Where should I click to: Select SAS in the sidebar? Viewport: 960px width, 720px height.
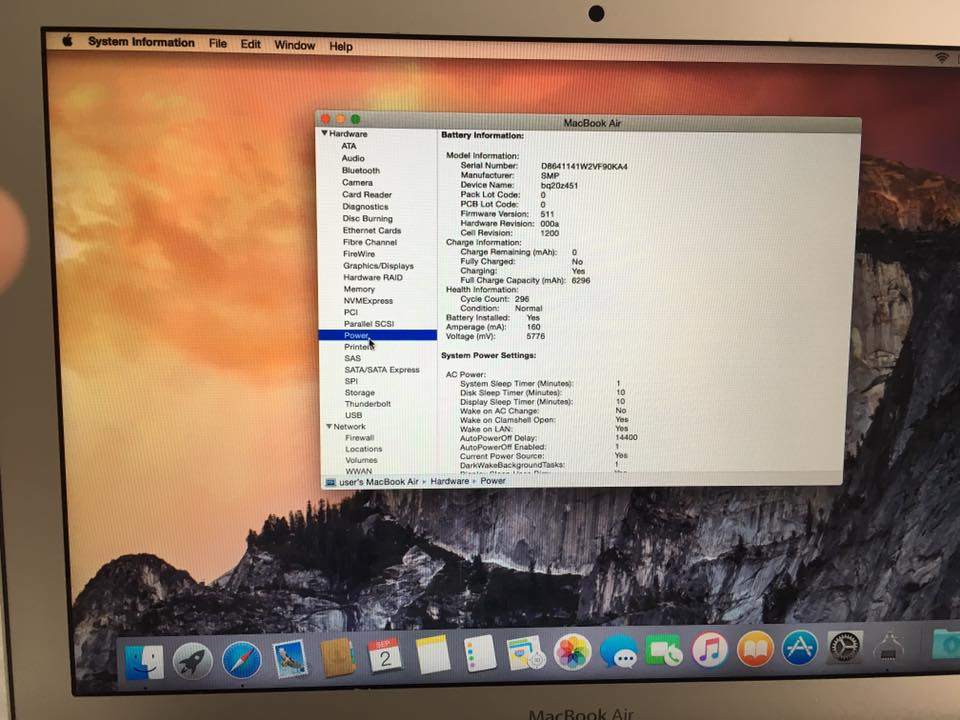point(353,358)
